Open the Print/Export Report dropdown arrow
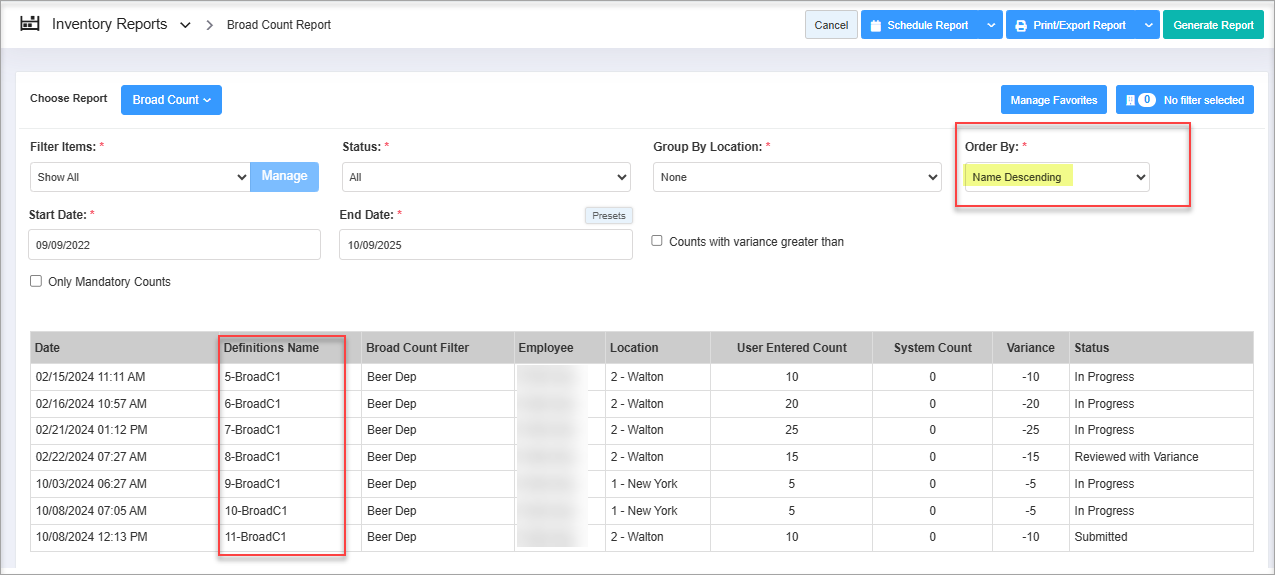The image size is (1275, 575). point(1147,26)
